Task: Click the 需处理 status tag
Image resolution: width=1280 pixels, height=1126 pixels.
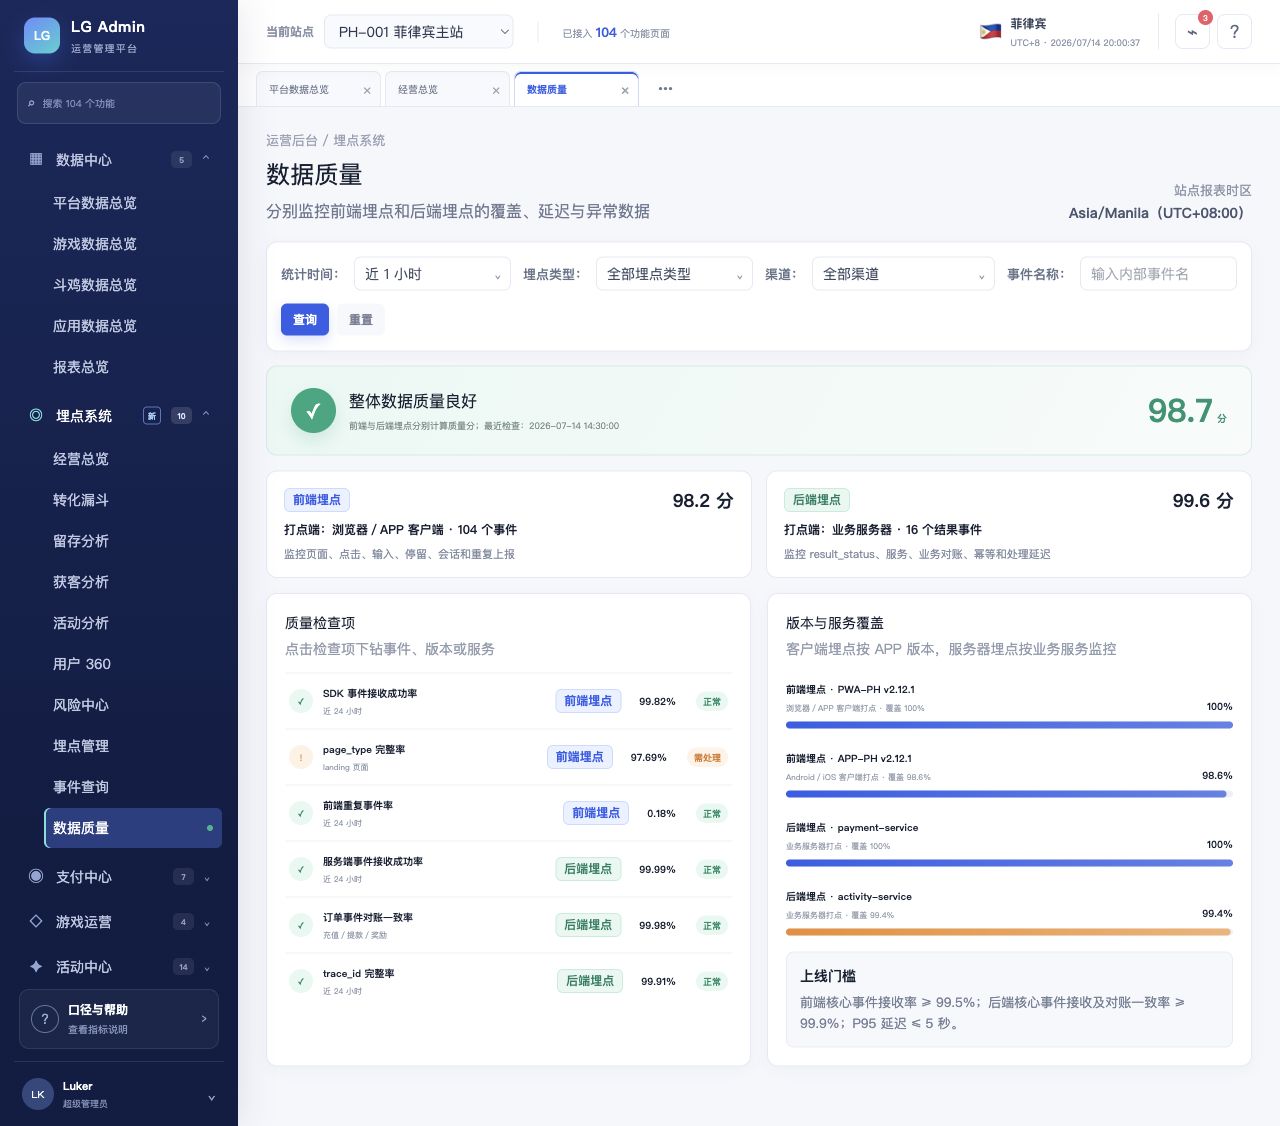Action: (x=707, y=758)
